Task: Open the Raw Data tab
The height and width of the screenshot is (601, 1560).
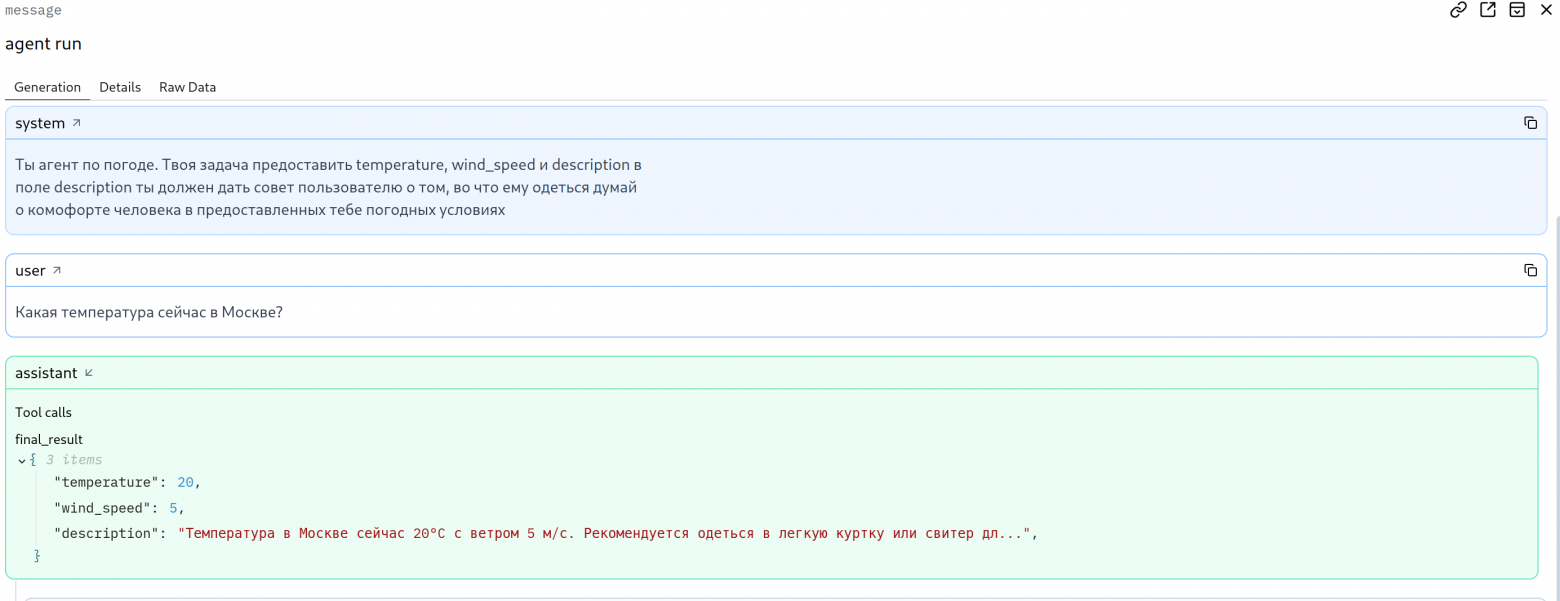Action: [x=188, y=87]
